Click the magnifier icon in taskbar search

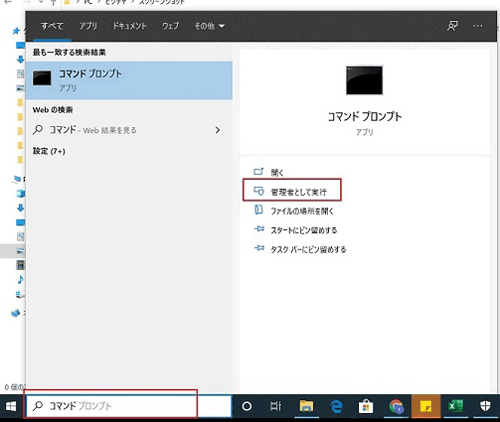click(38, 406)
